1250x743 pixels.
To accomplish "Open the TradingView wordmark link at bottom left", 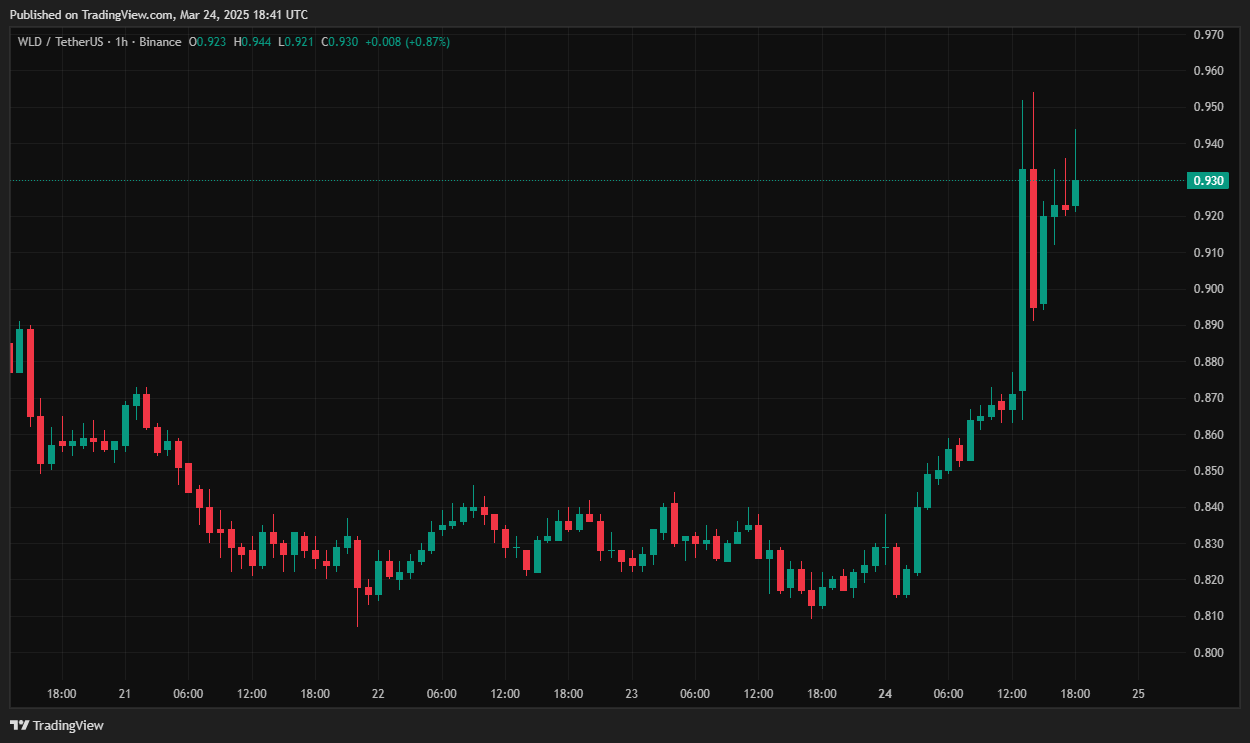I will (69, 725).
